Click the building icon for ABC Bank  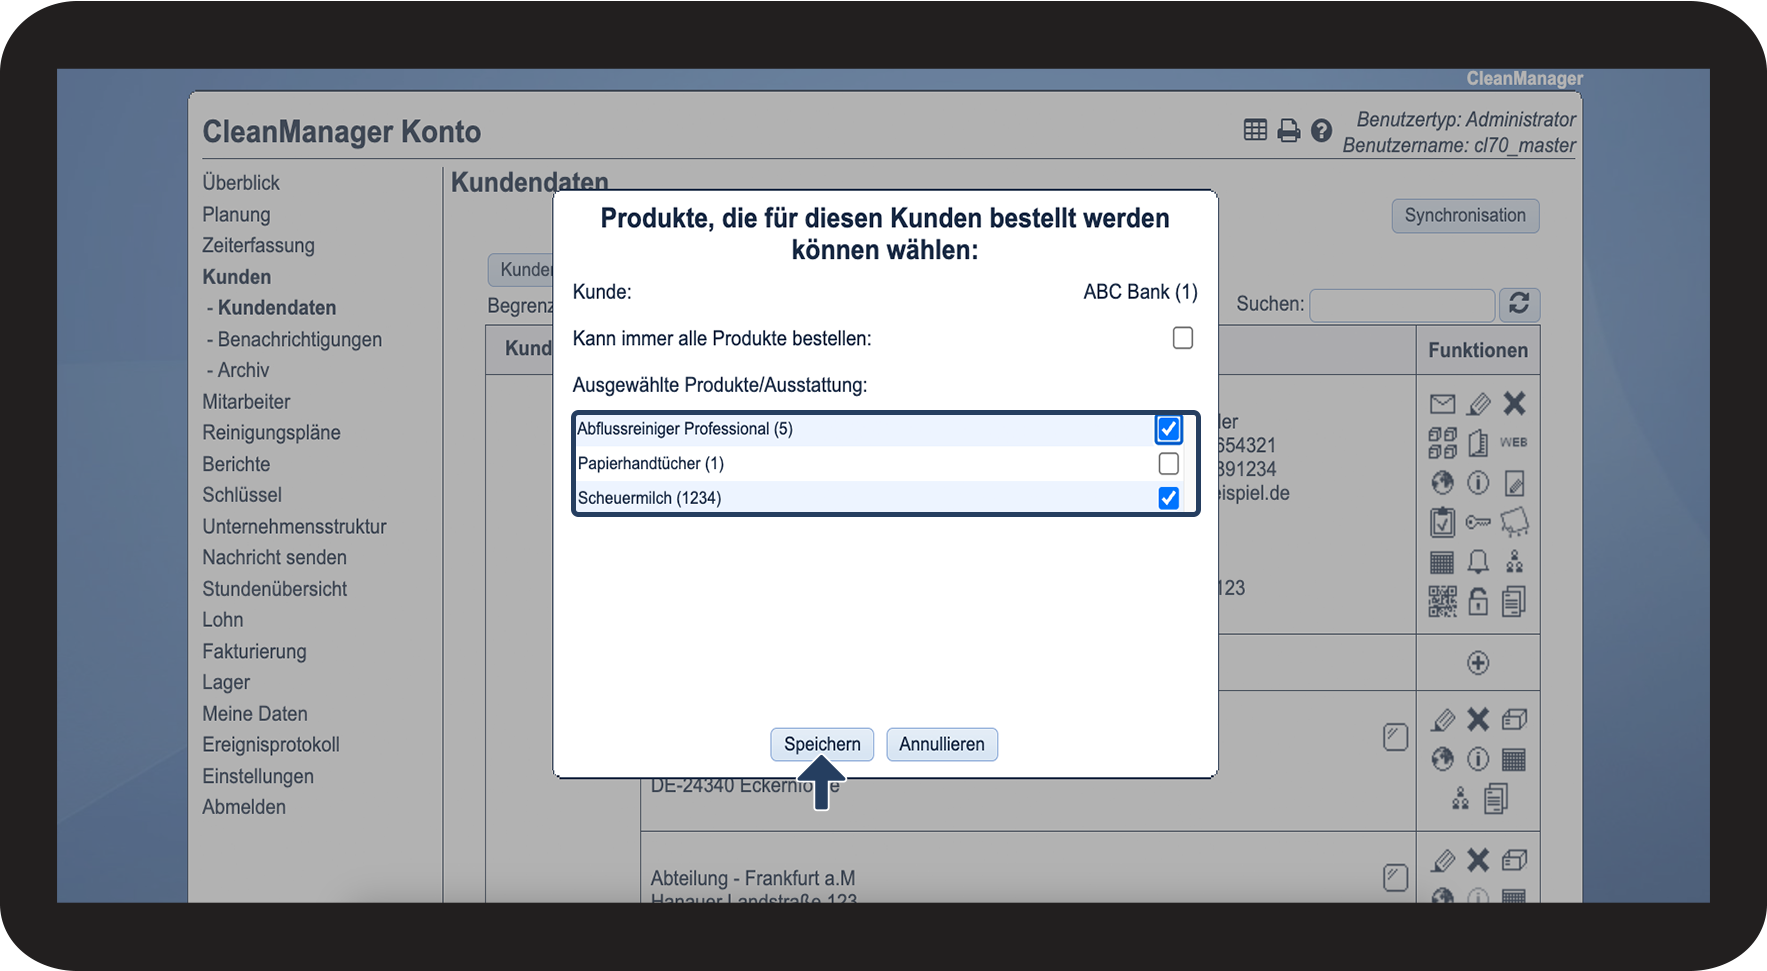(1478, 442)
